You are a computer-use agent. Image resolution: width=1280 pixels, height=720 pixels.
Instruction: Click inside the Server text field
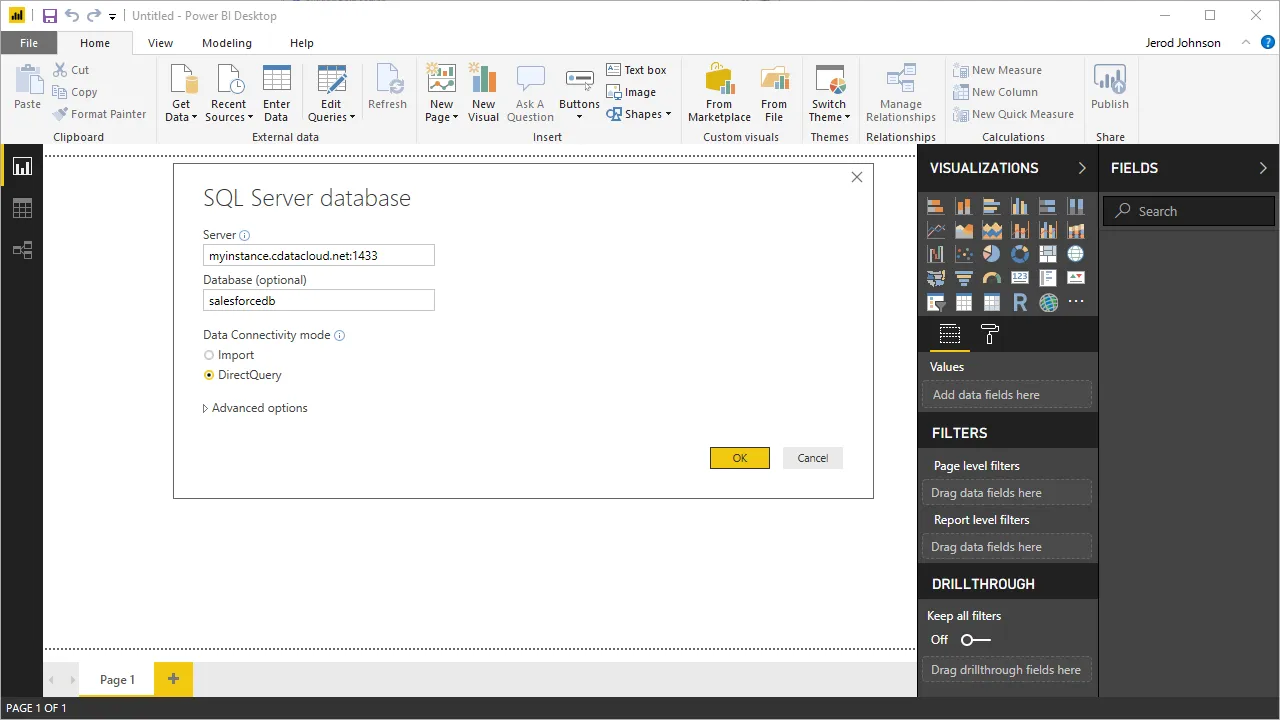coord(318,255)
